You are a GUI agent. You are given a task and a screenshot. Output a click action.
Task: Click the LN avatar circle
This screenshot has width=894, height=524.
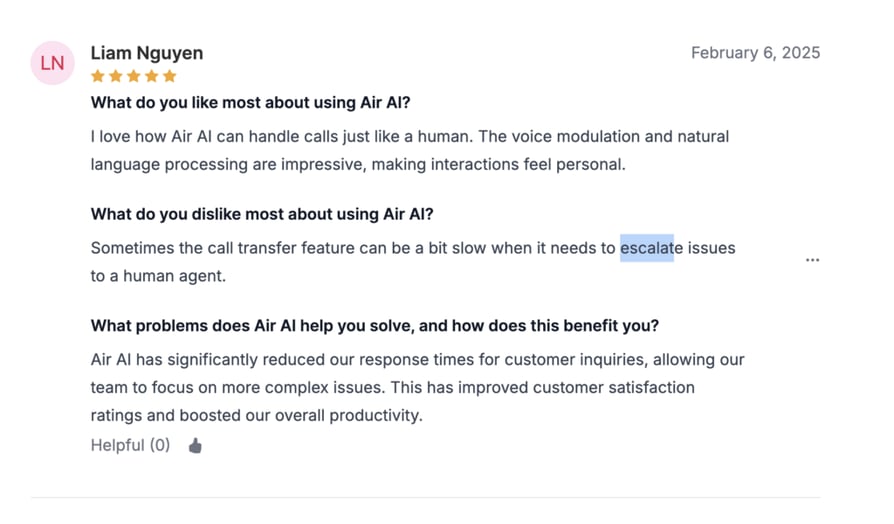tap(52, 63)
